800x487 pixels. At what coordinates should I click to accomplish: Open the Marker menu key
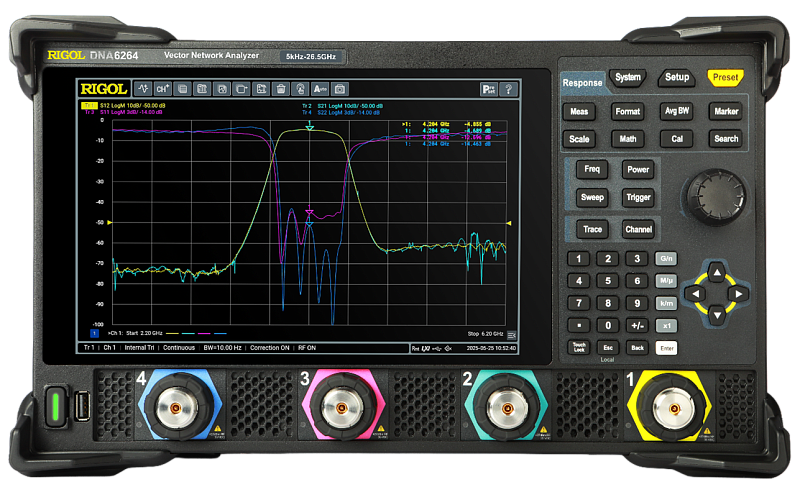click(x=725, y=112)
